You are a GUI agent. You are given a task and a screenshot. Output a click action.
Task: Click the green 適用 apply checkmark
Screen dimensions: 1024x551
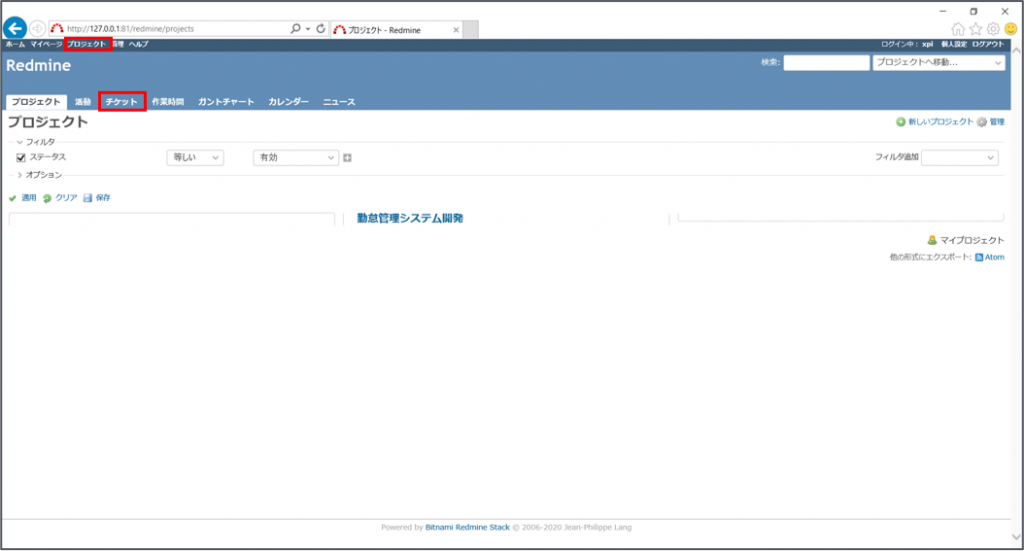pyautogui.click(x=13, y=198)
